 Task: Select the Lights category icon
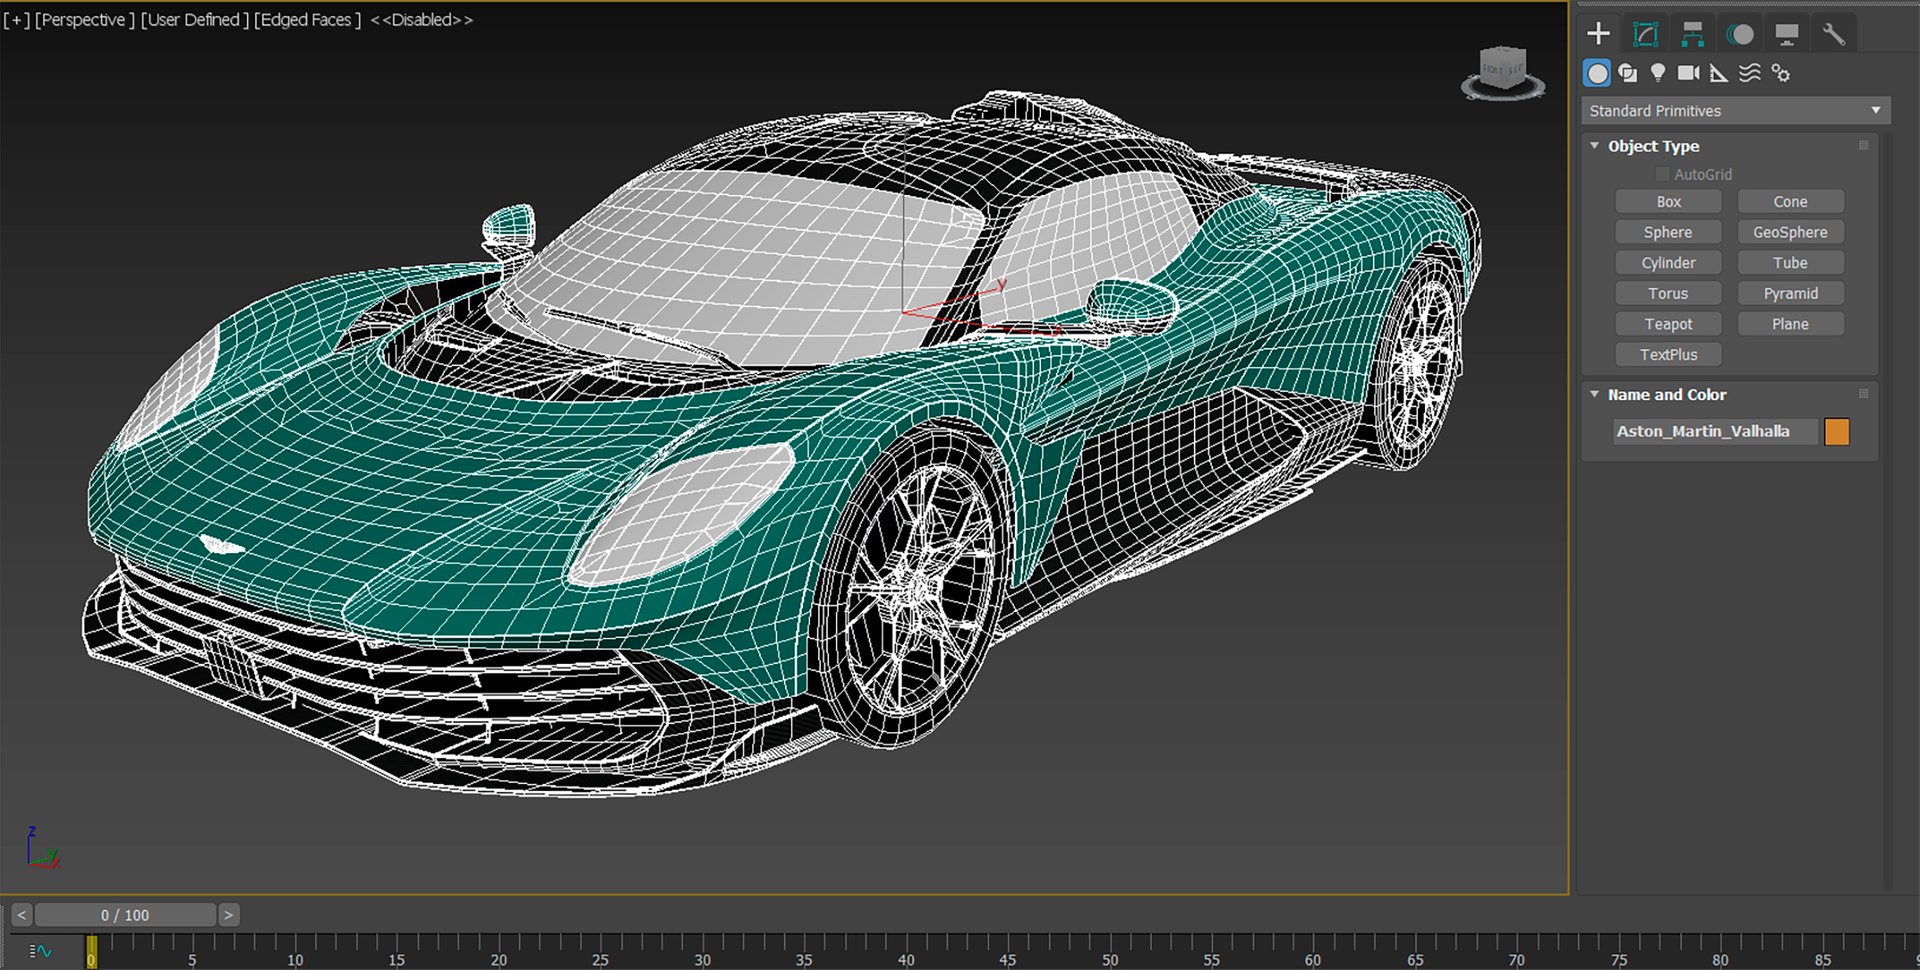tap(1658, 73)
